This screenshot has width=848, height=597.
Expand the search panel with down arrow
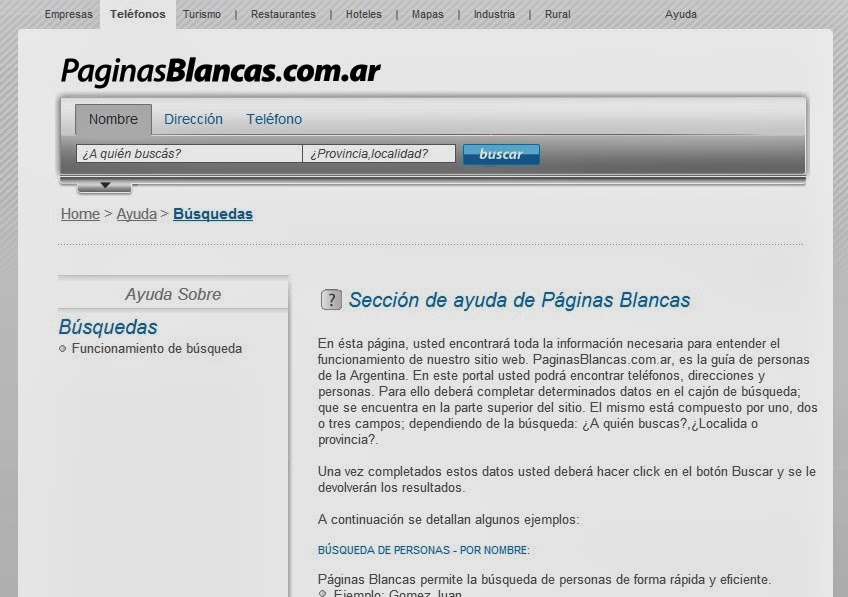tap(105, 186)
